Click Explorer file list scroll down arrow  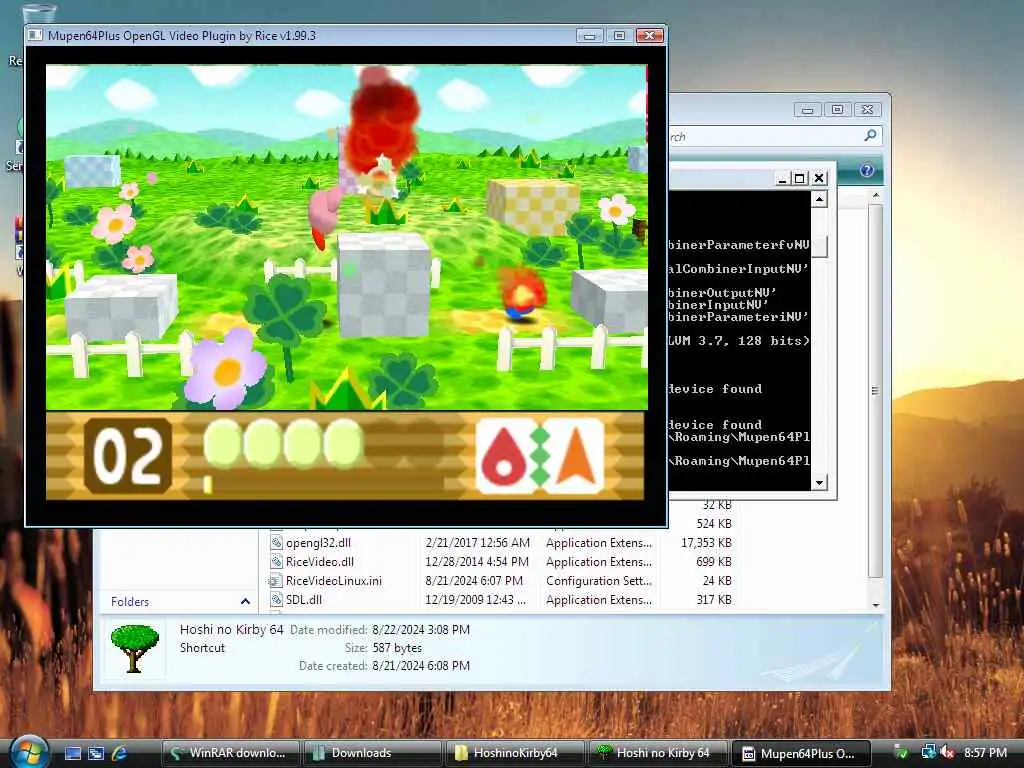[x=876, y=604]
